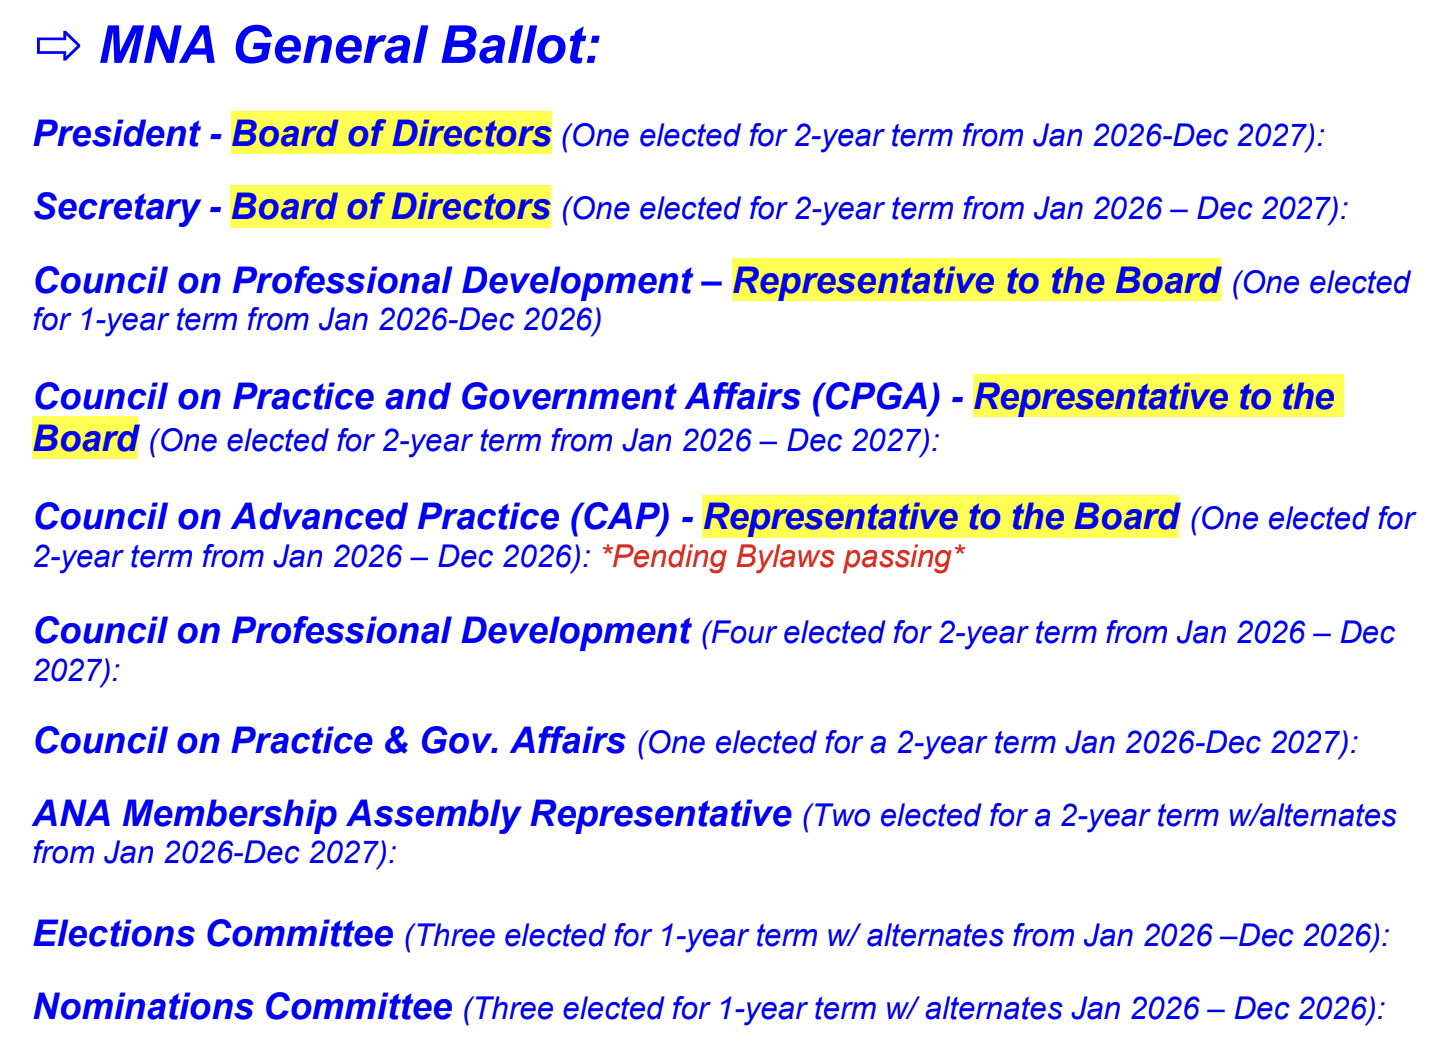
Task: Click the Elections Committee term details text
Action: (x=896, y=936)
